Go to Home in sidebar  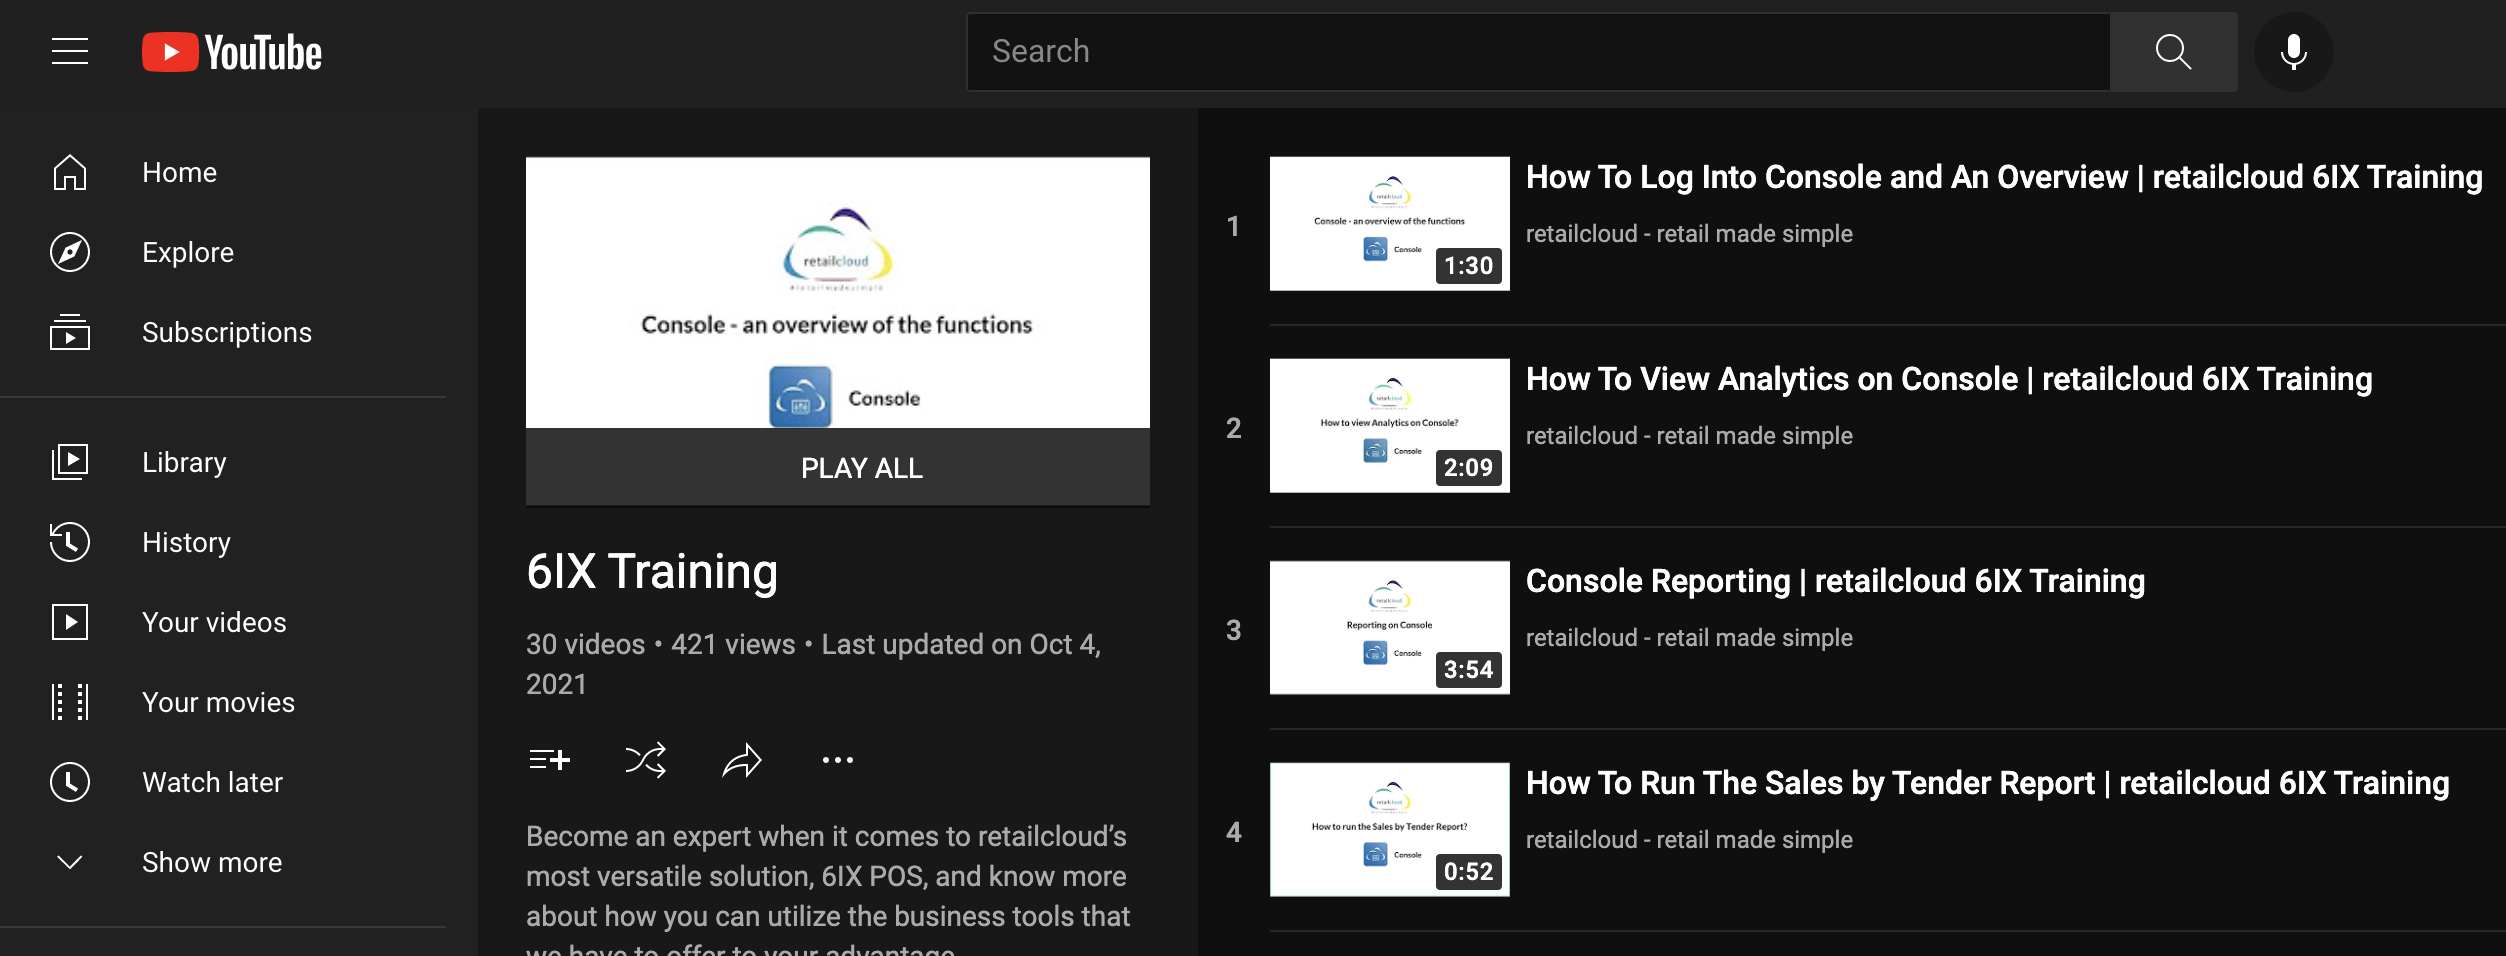pyautogui.click(x=179, y=173)
